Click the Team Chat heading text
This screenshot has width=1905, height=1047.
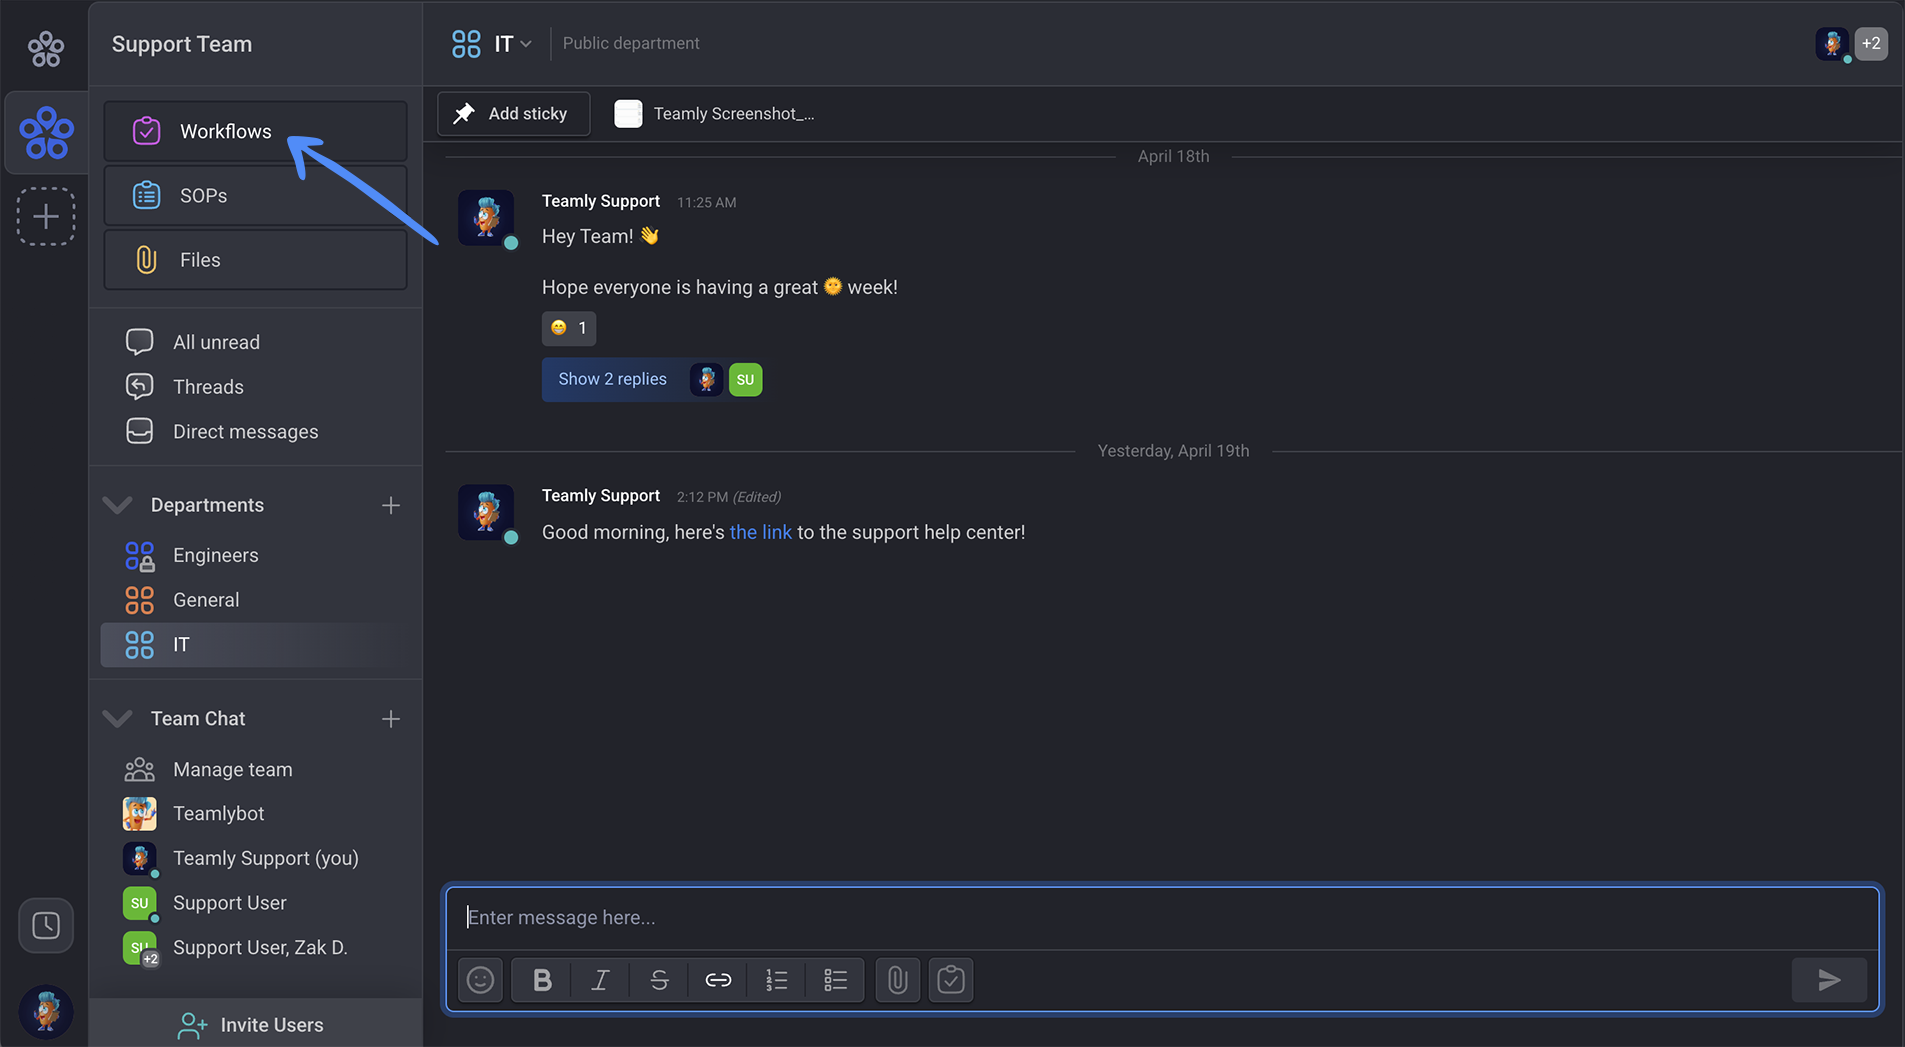198,719
